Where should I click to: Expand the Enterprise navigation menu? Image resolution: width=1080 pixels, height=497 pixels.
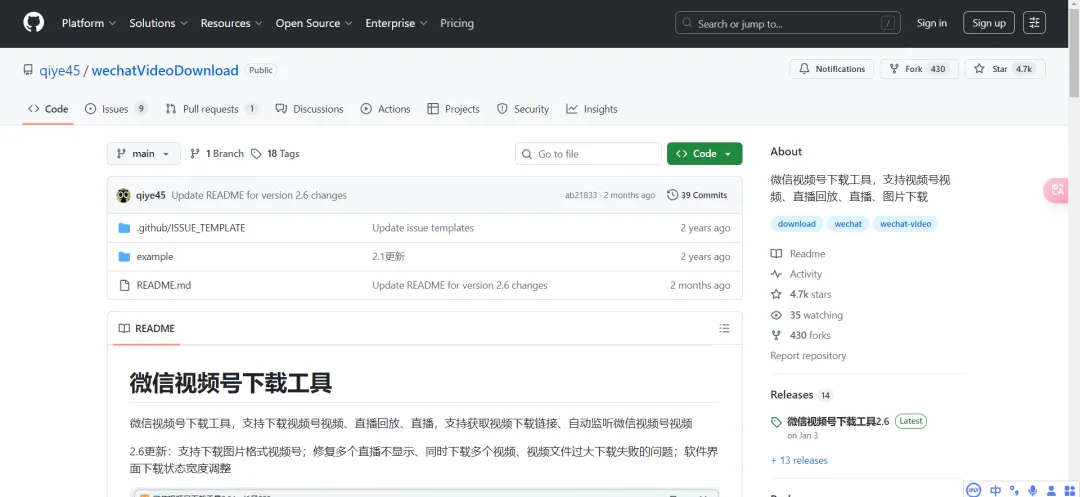tap(396, 23)
